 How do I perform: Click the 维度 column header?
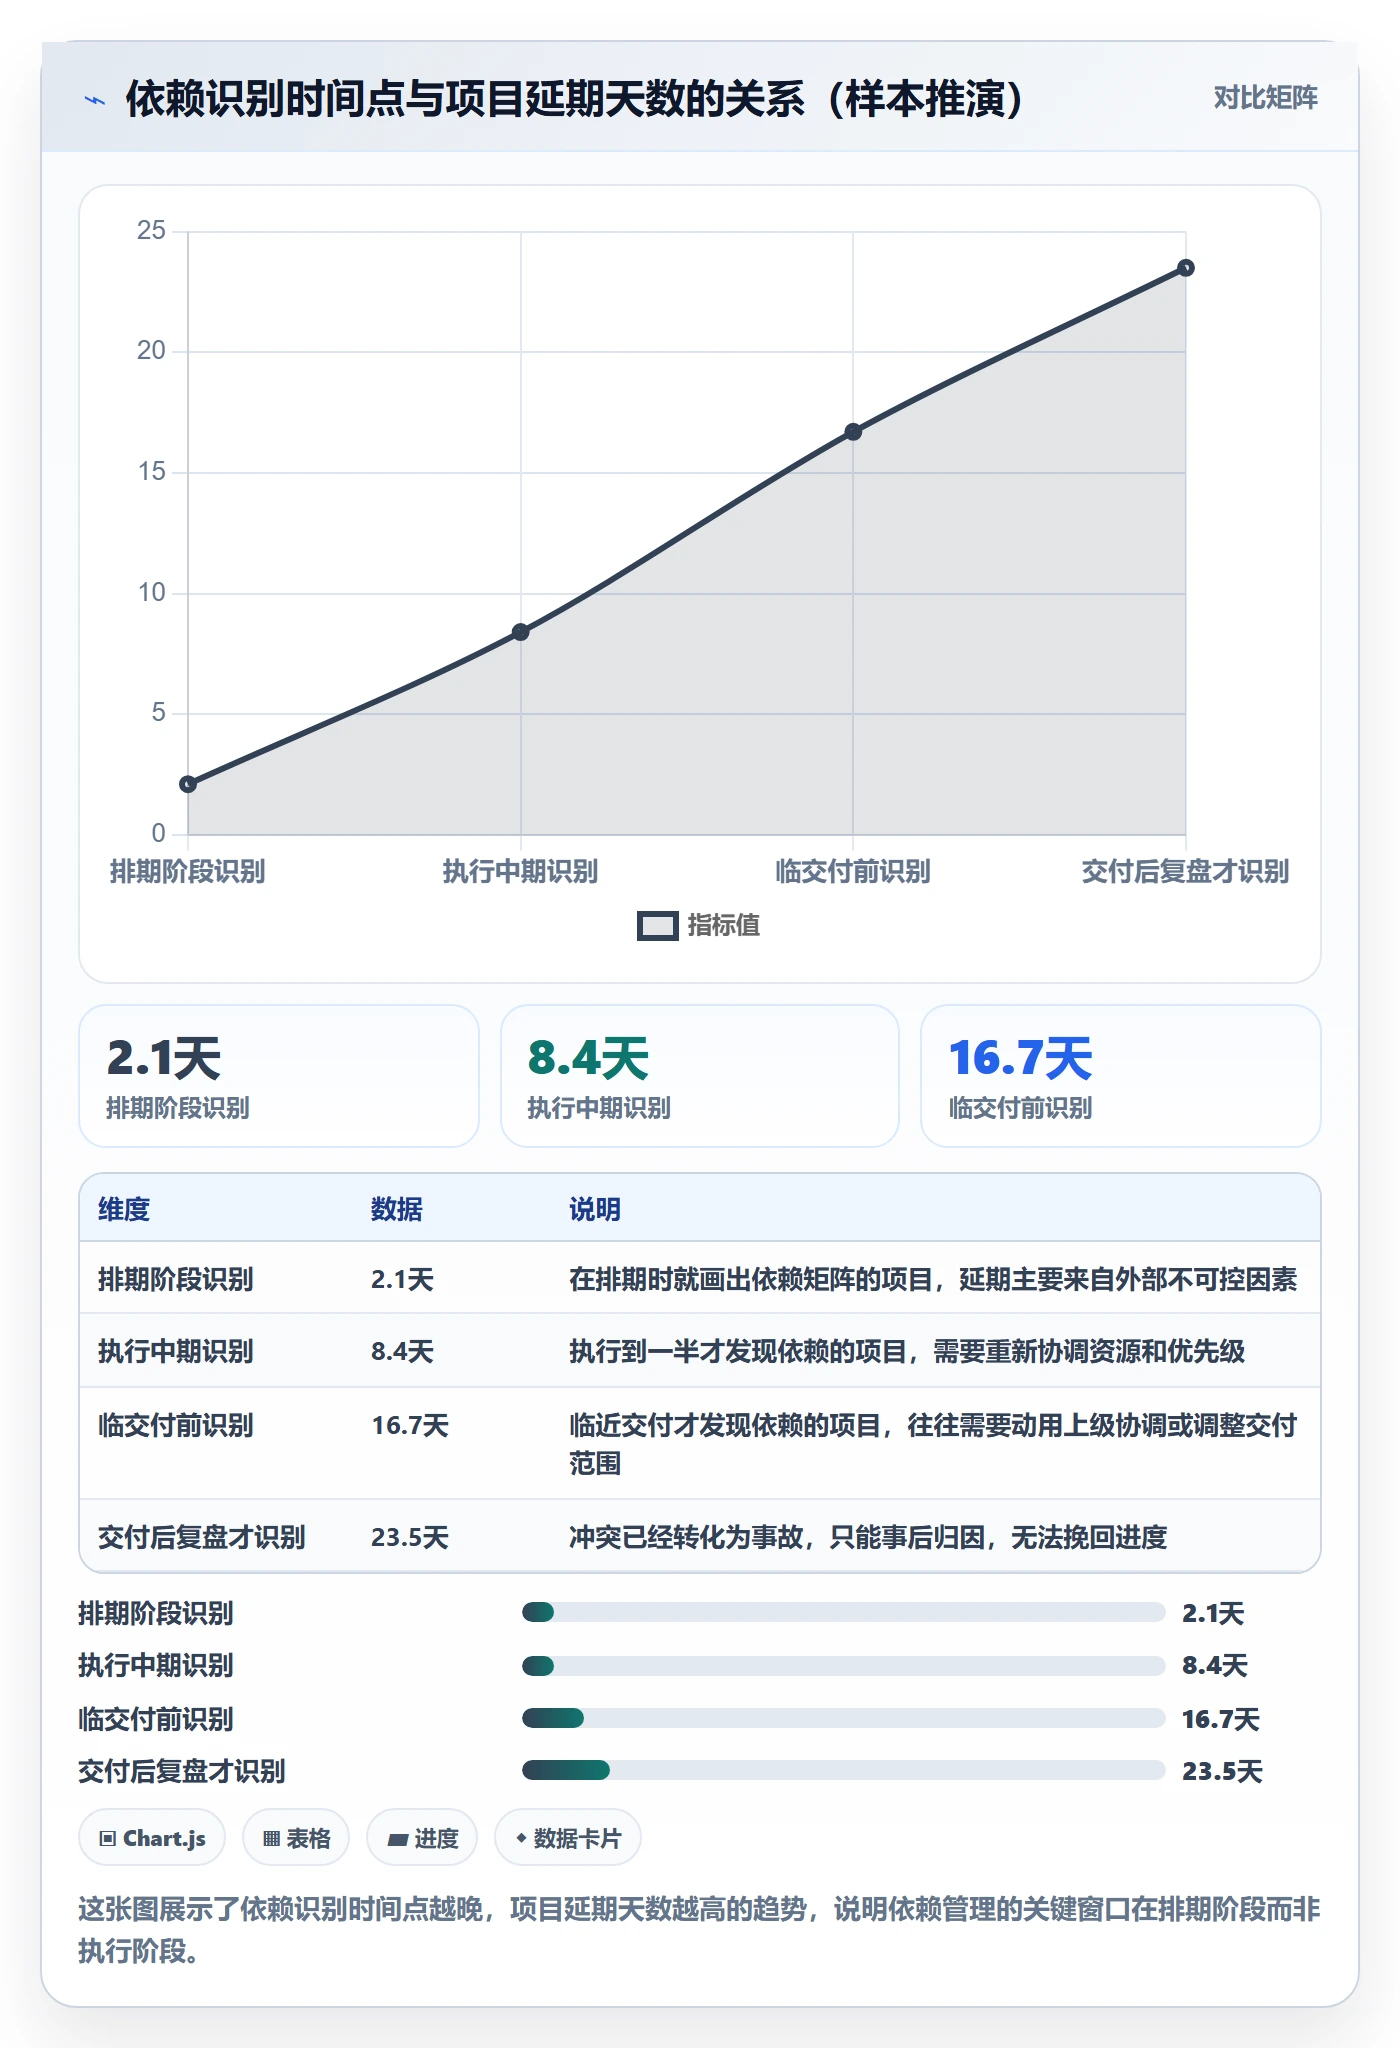tap(124, 1209)
